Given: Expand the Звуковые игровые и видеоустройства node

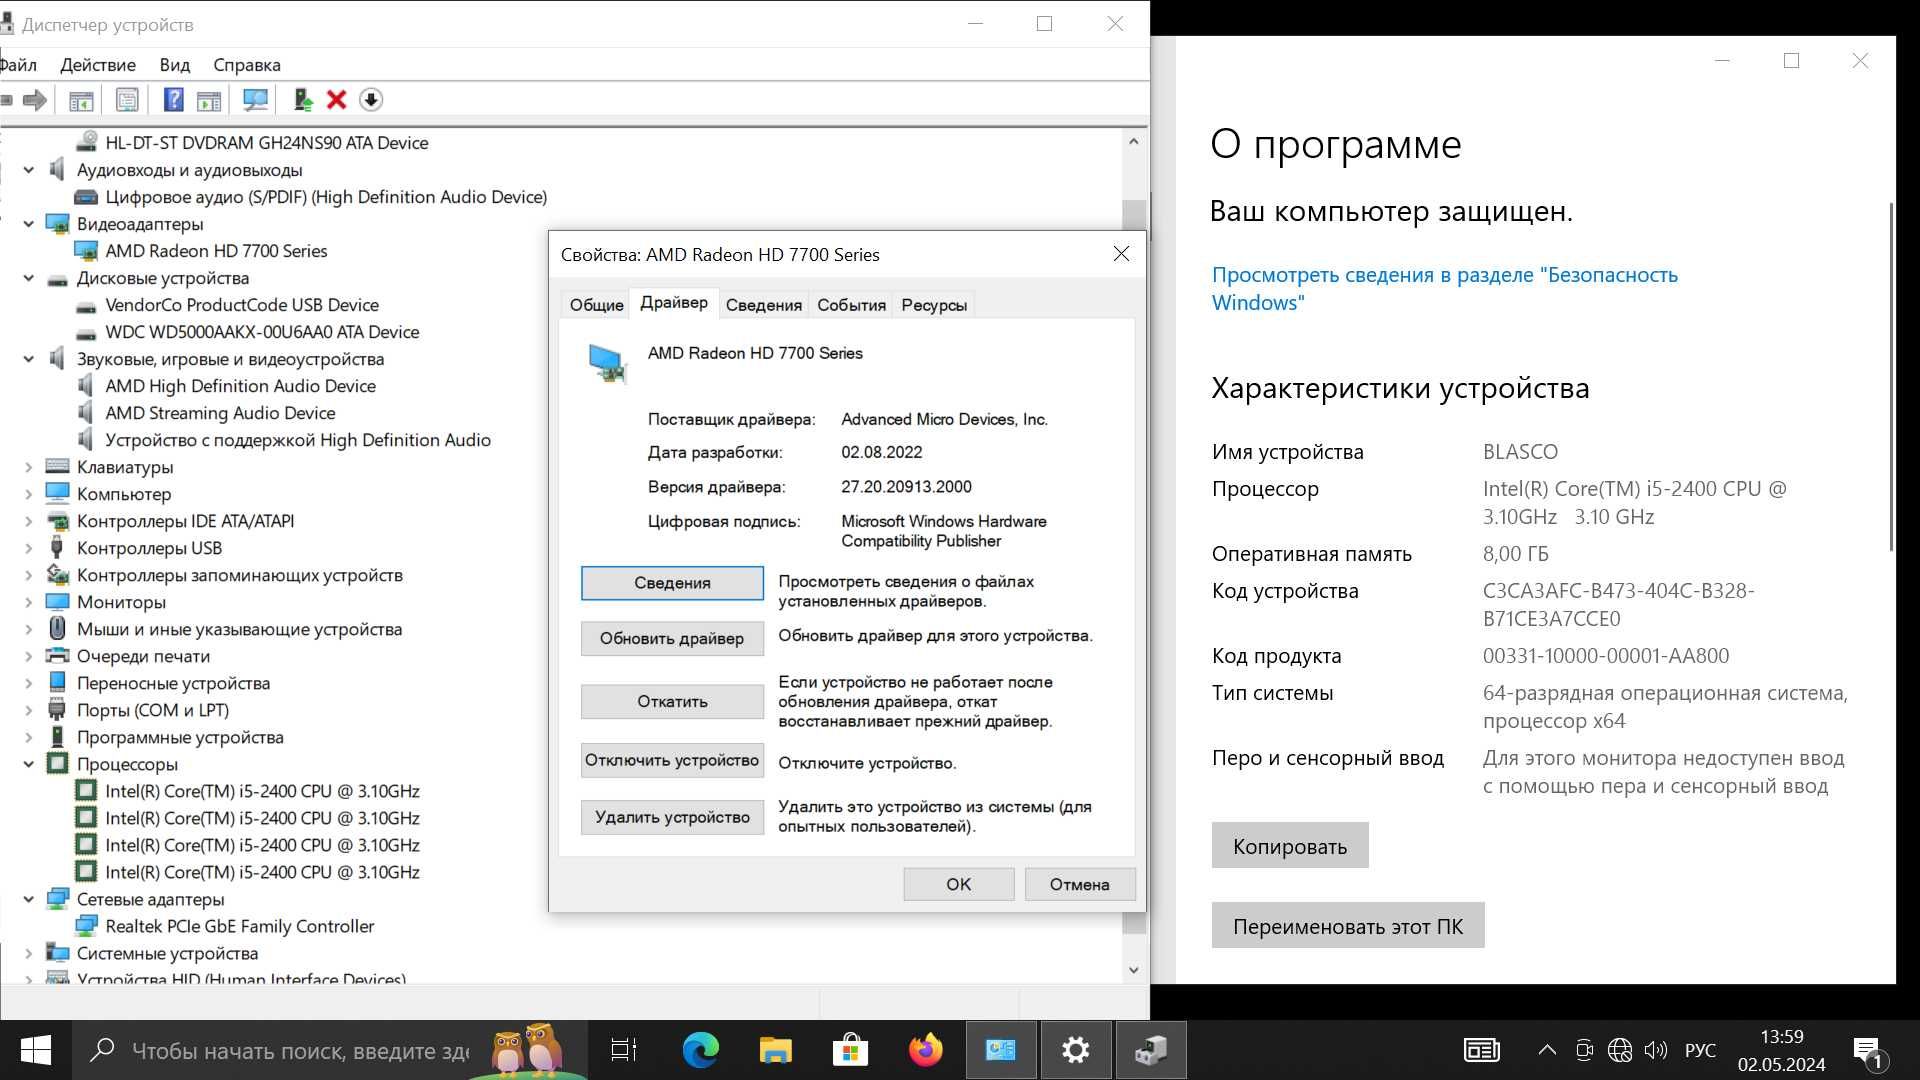Looking at the screenshot, I should tap(29, 359).
